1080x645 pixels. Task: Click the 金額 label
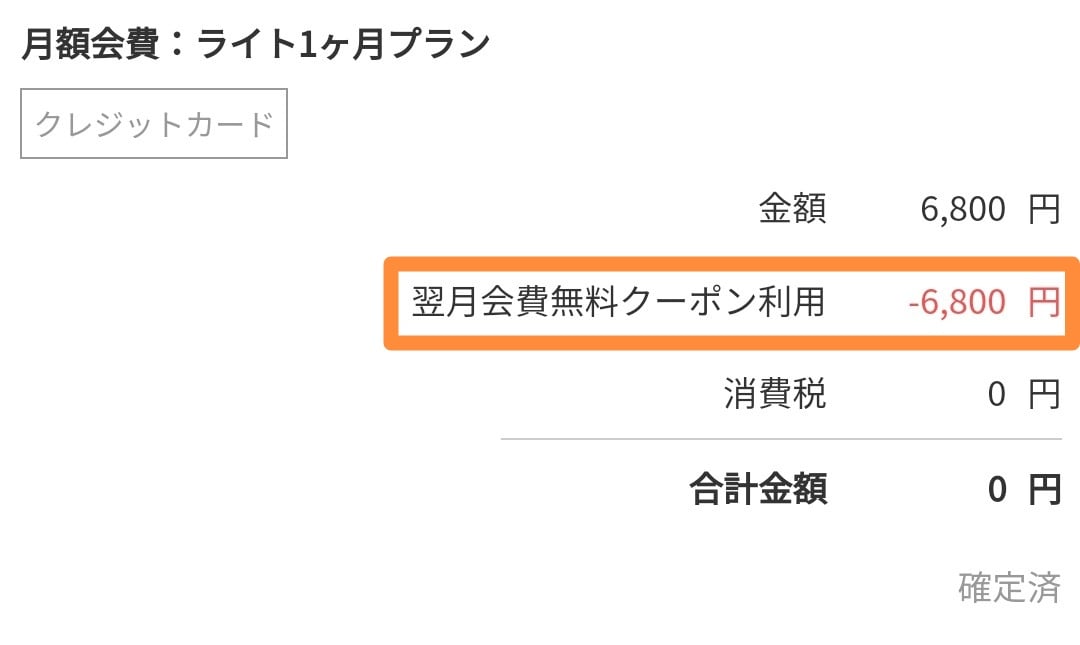point(792,210)
